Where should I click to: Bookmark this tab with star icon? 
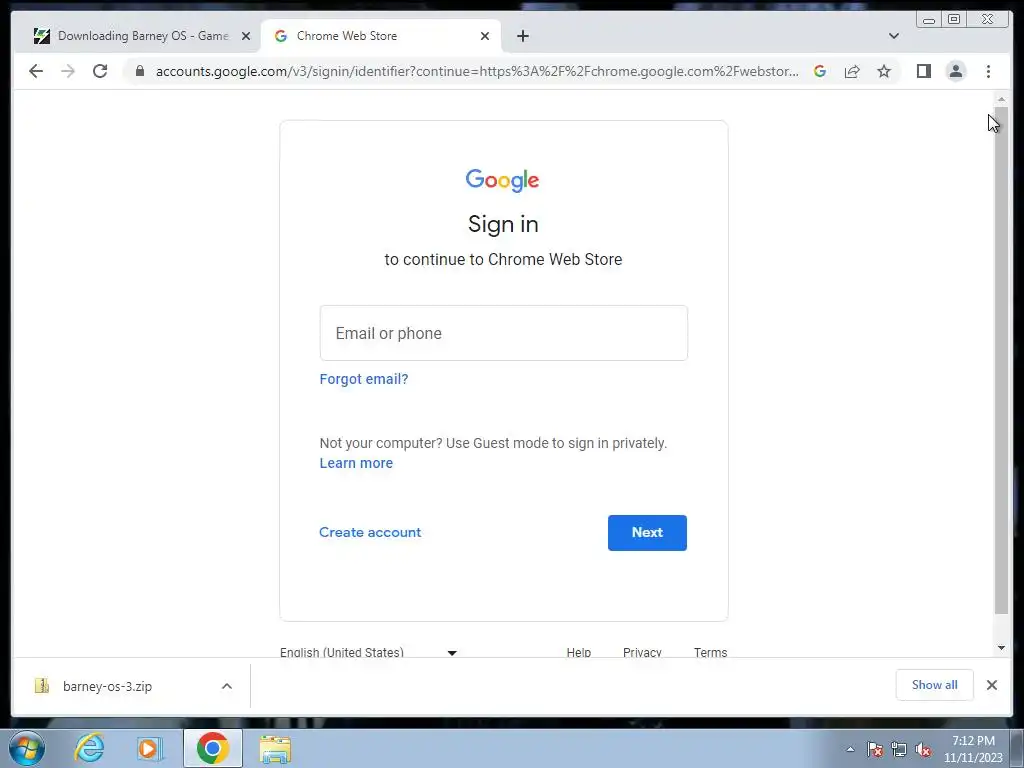(884, 71)
